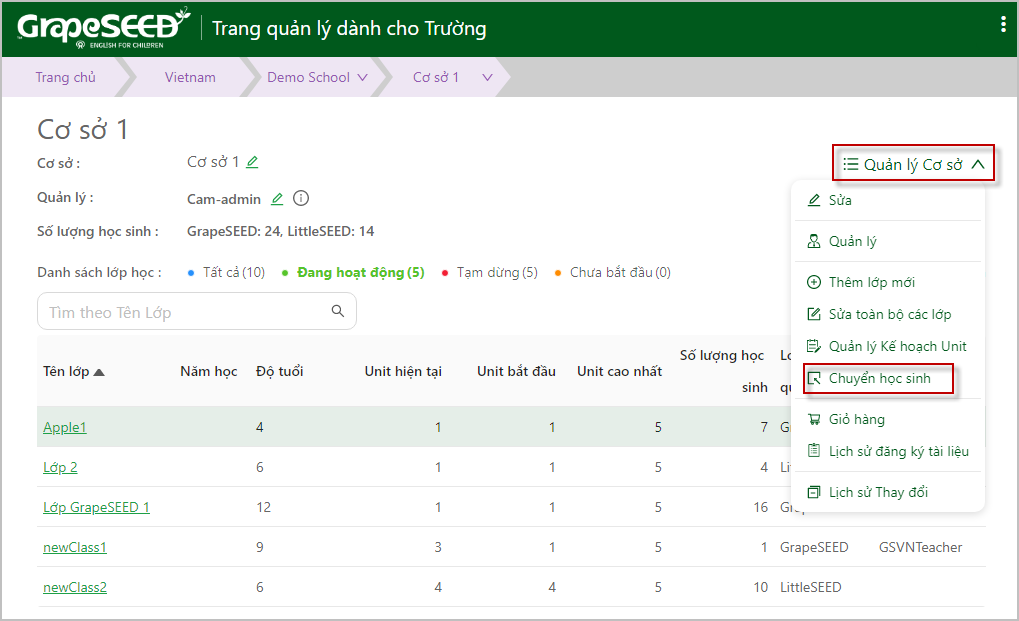Open the vertical three-dot menu in header

[x=1003, y=25]
